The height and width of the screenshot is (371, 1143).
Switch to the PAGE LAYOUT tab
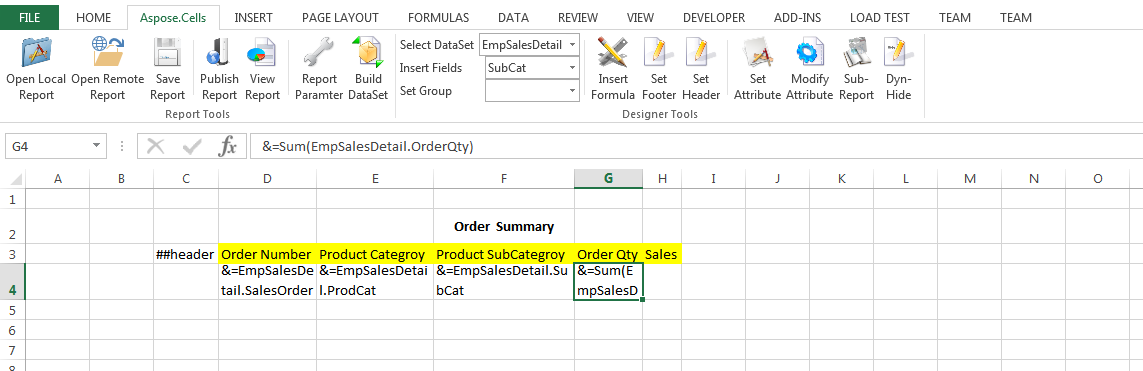[340, 17]
